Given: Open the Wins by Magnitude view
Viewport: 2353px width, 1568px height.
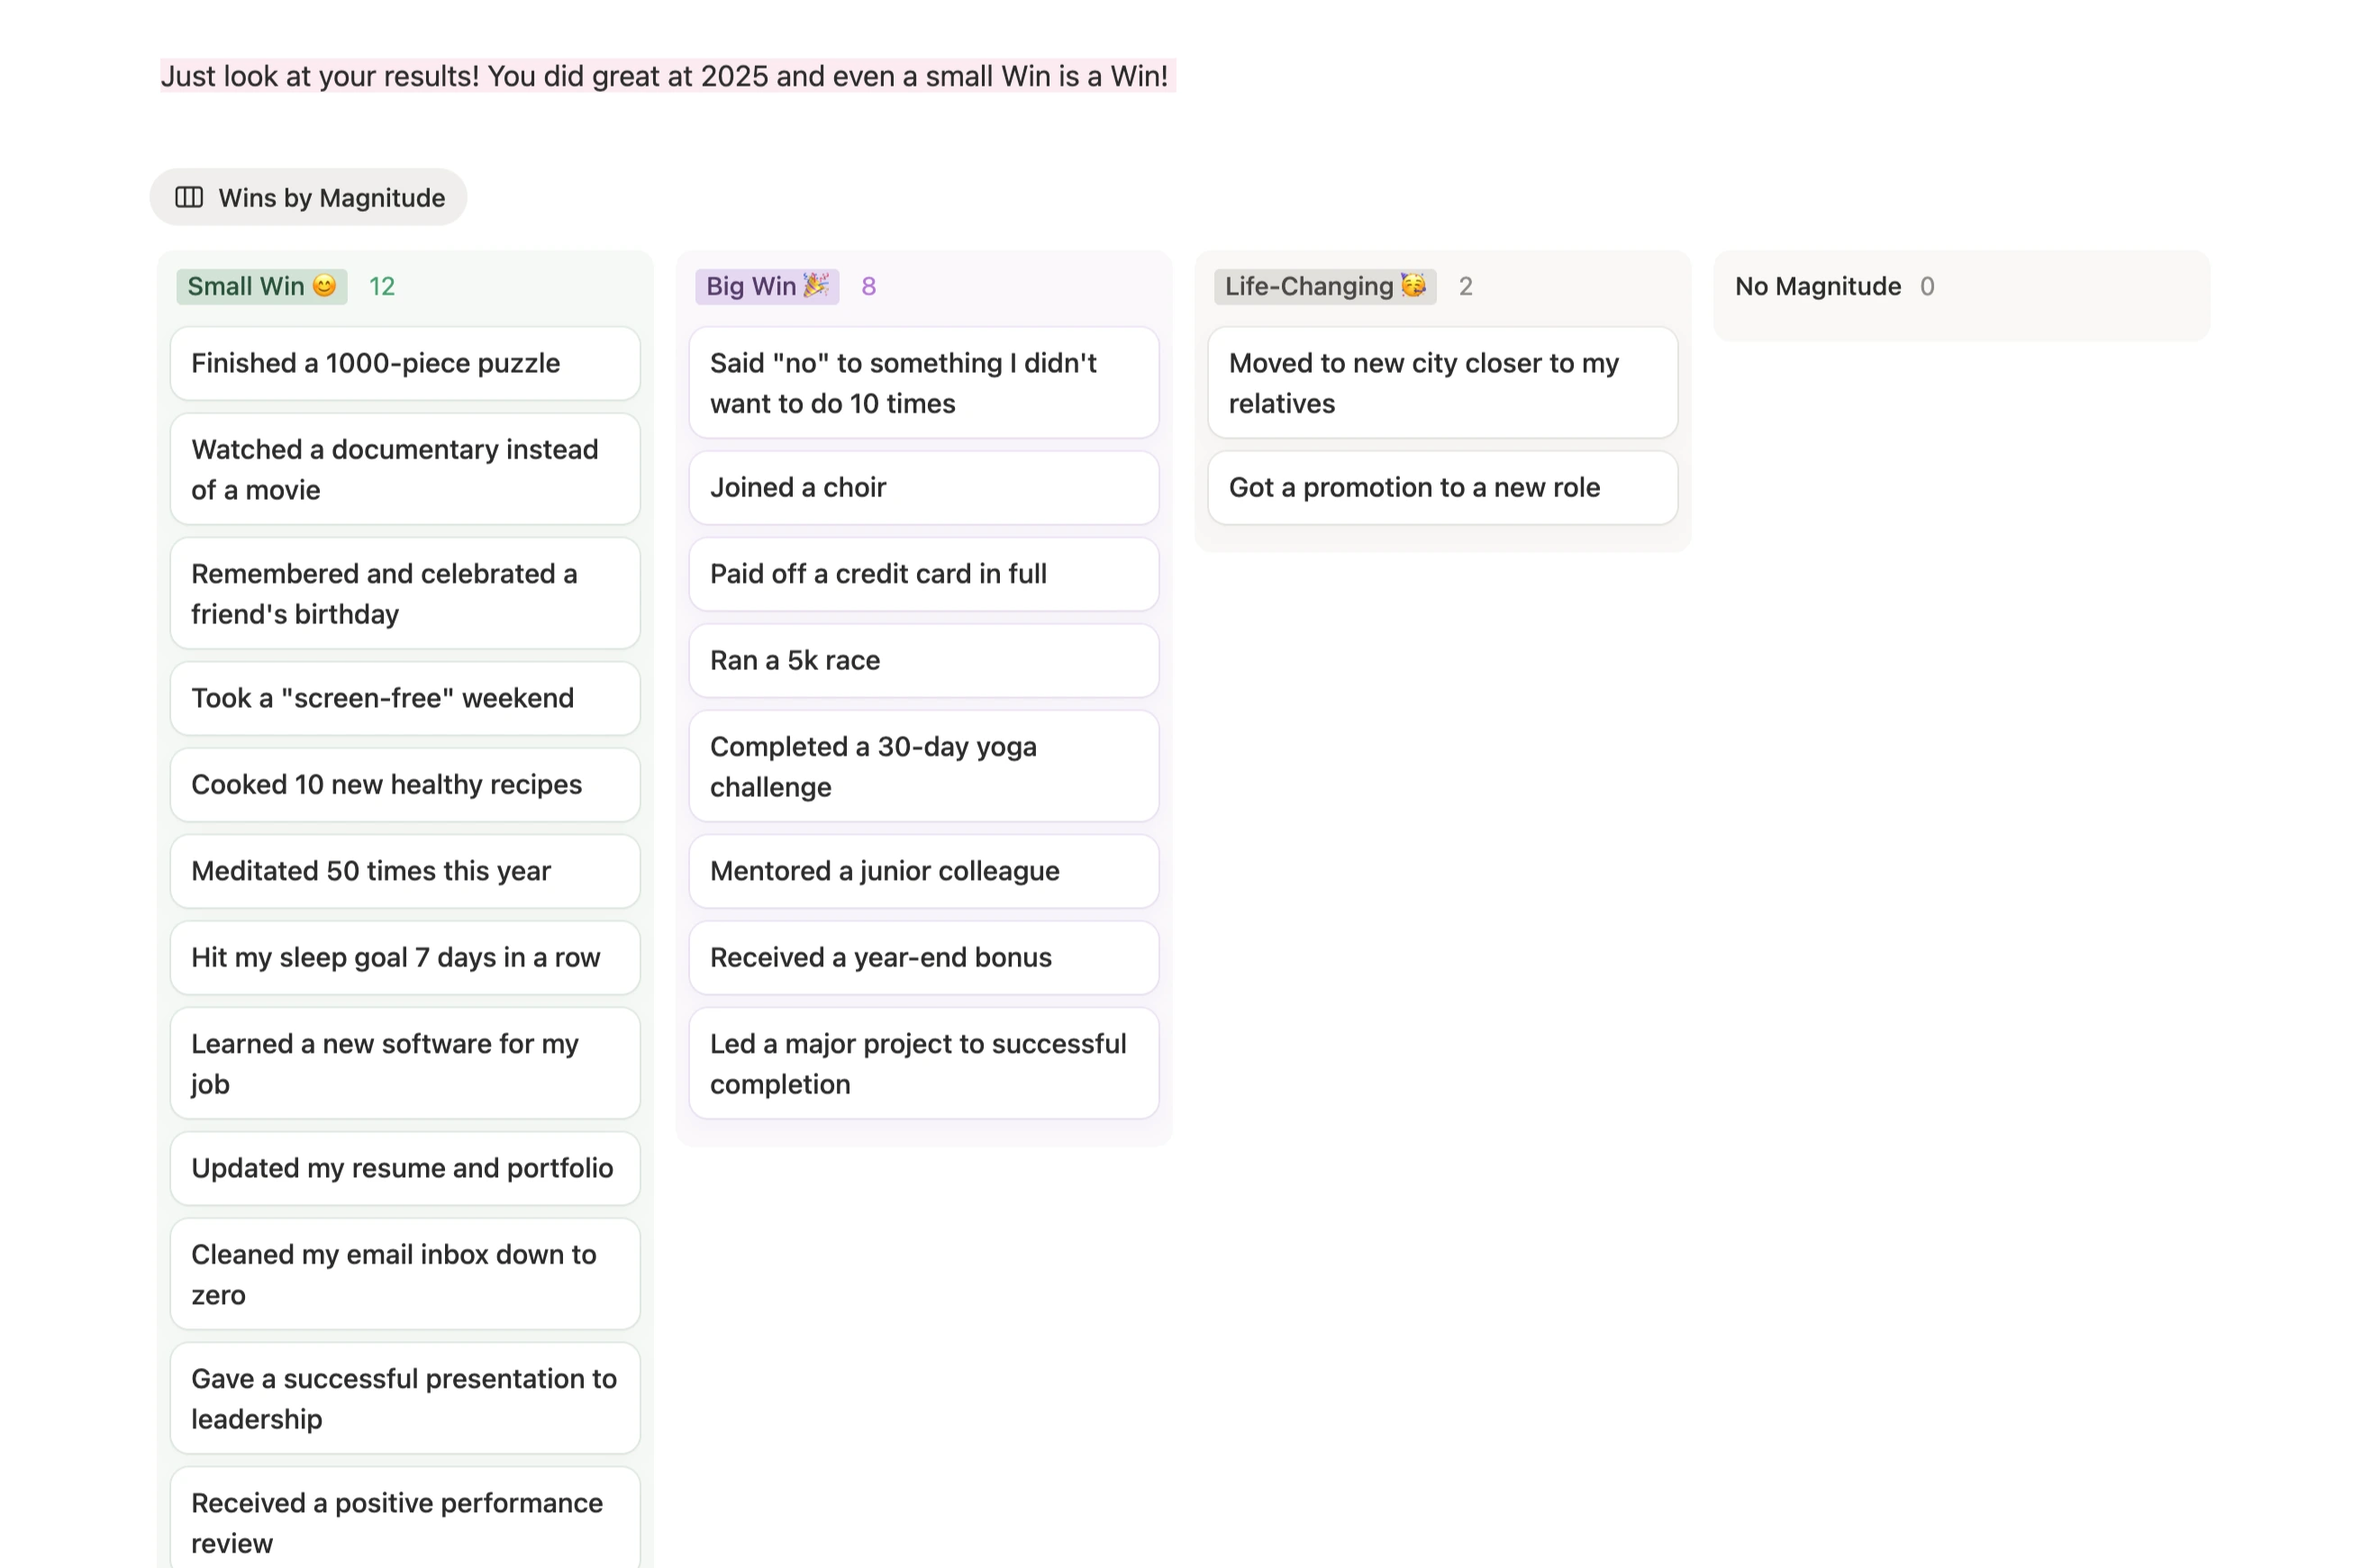Looking at the screenshot, I should pyautogui.click(x=332, y=197).
